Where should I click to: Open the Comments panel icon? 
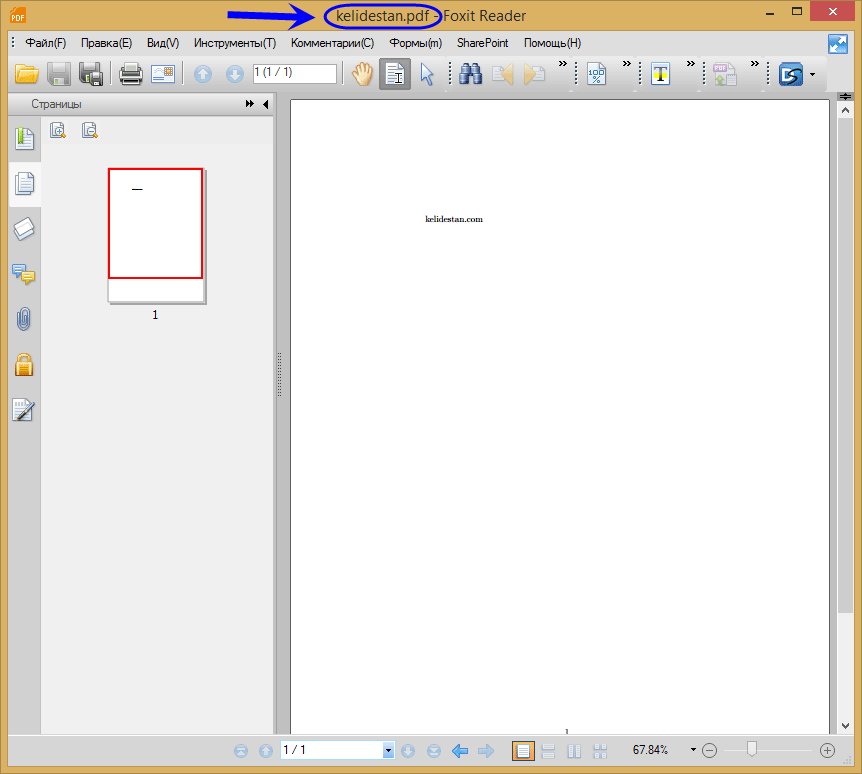click(x=24, y=274)
